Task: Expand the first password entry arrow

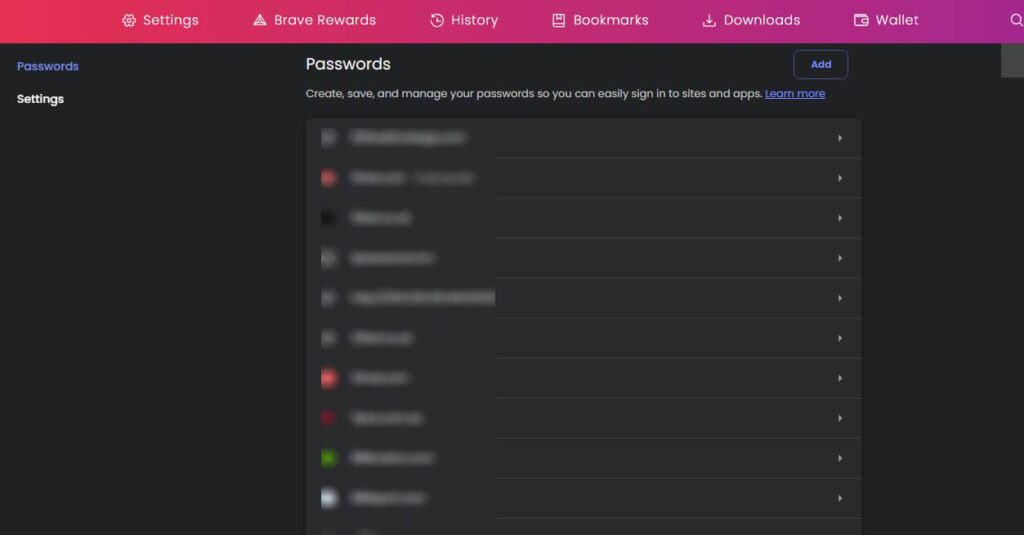Action: tap(840, 138)
